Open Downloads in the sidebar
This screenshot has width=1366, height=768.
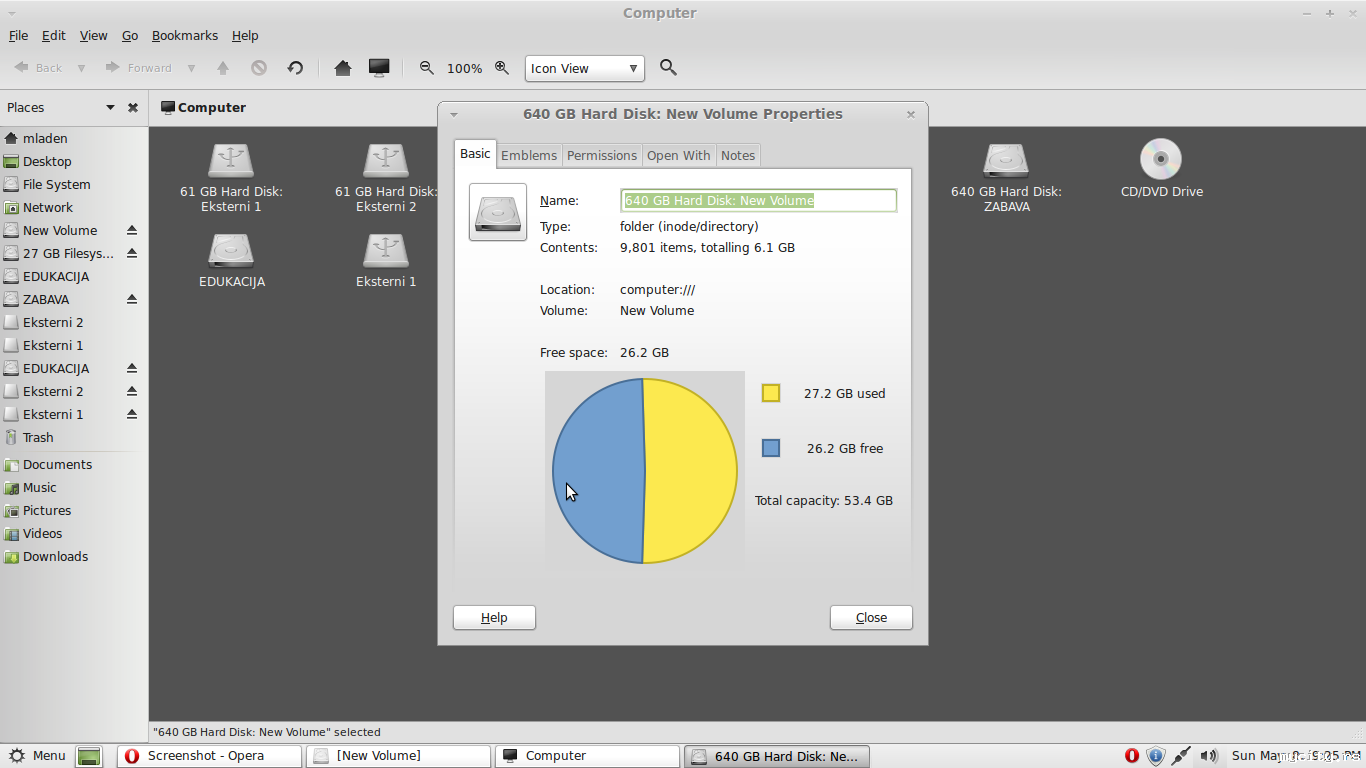[55, 557]
